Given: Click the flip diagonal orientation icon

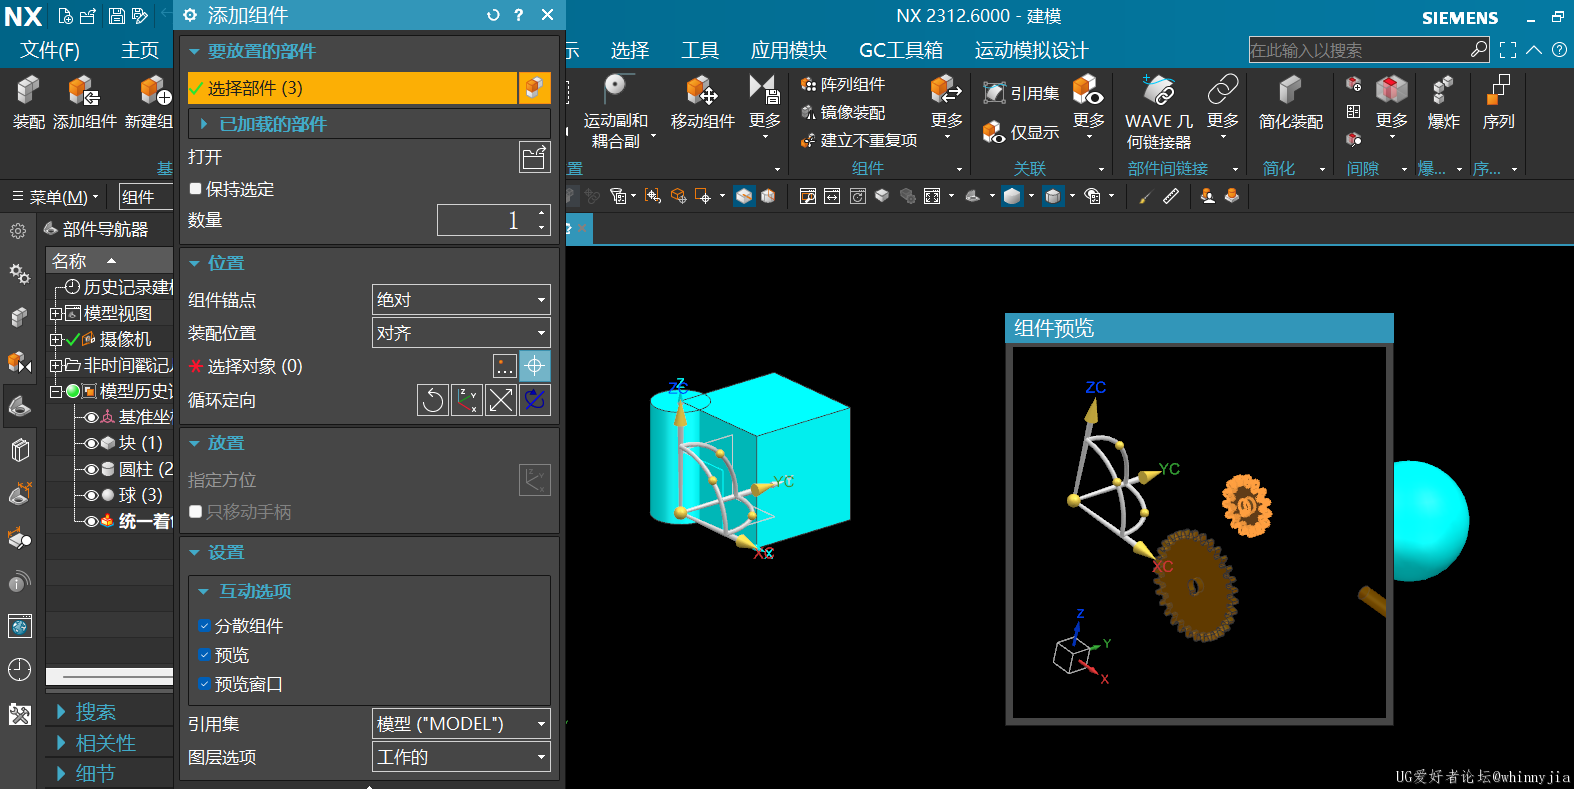Looking at the screenshot, I should tap(501, 400).
